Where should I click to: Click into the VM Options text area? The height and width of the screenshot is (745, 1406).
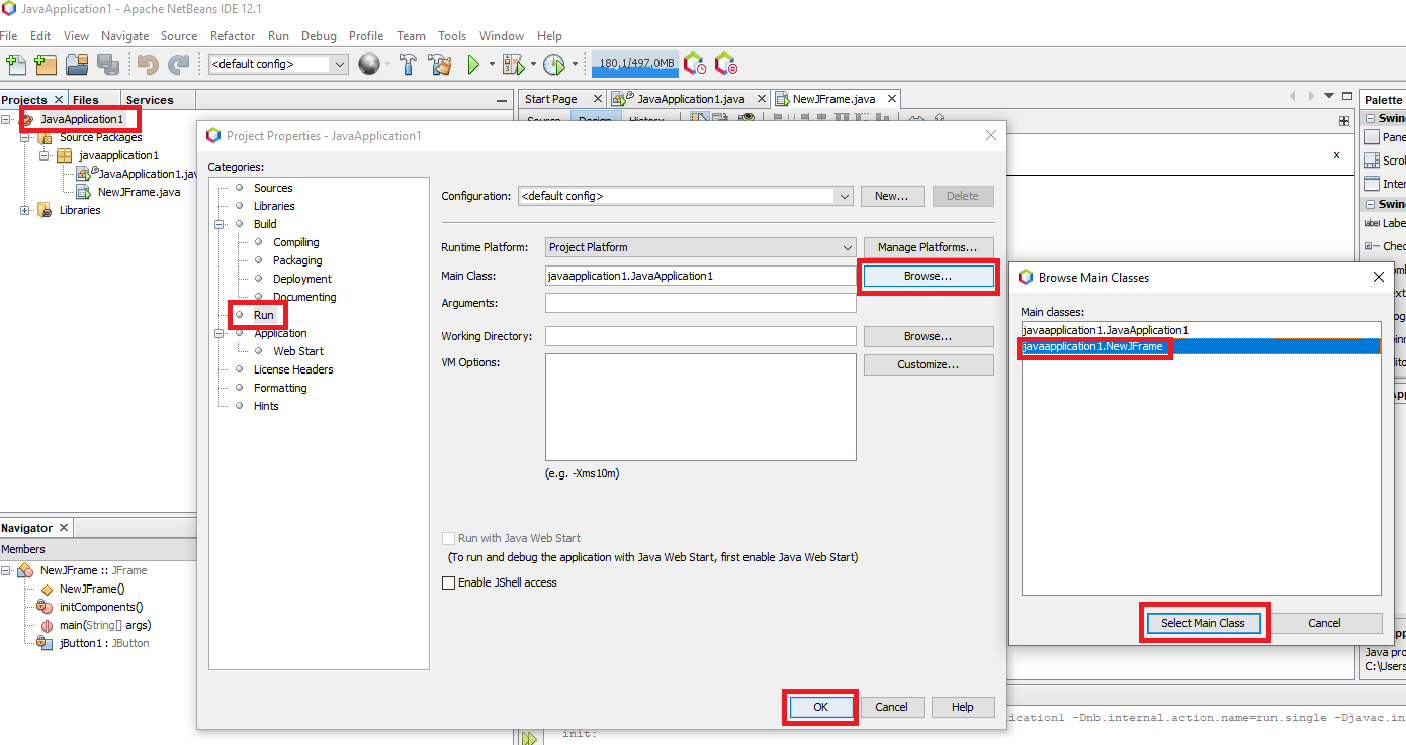tap(700, 407)
